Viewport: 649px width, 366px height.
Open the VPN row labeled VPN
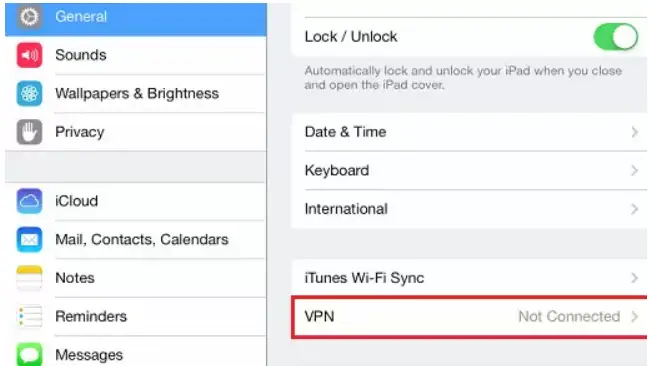click(x=469, y=317)
